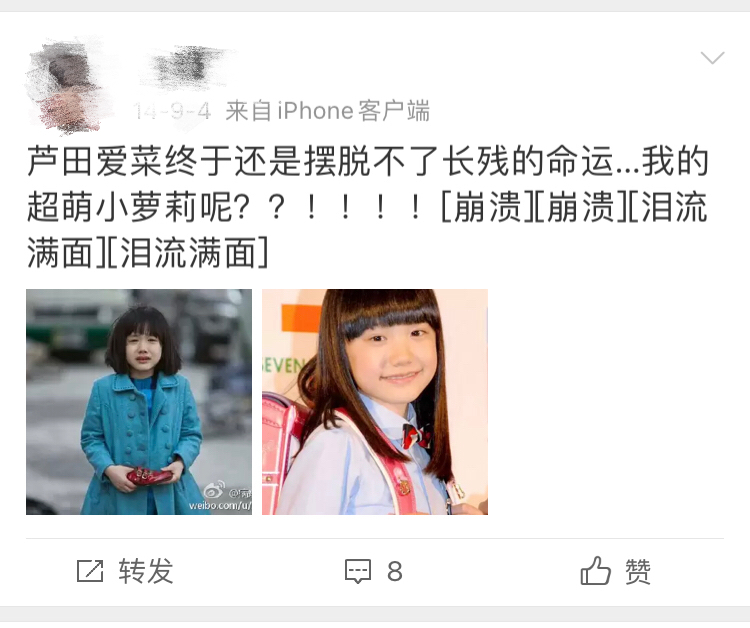Tap the 14-9-4 post date

172,111
